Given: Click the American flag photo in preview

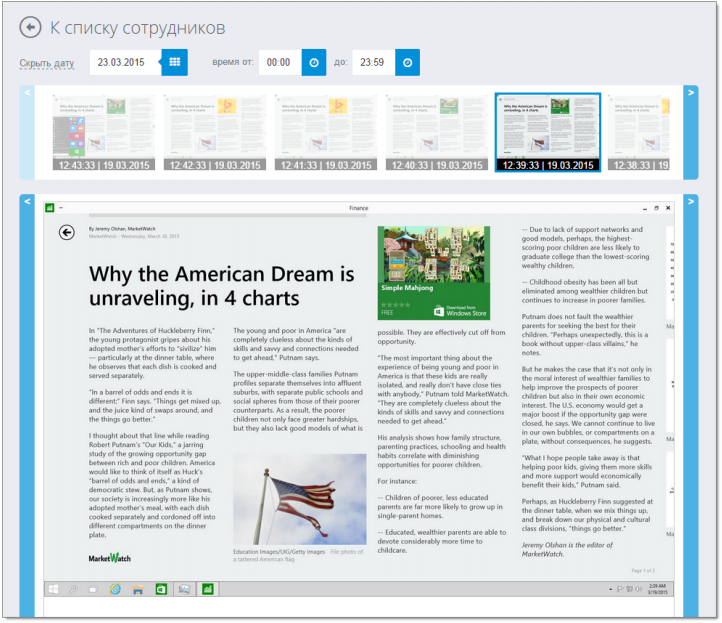Looking at the screenshot, I should click(x=300, y=500).
